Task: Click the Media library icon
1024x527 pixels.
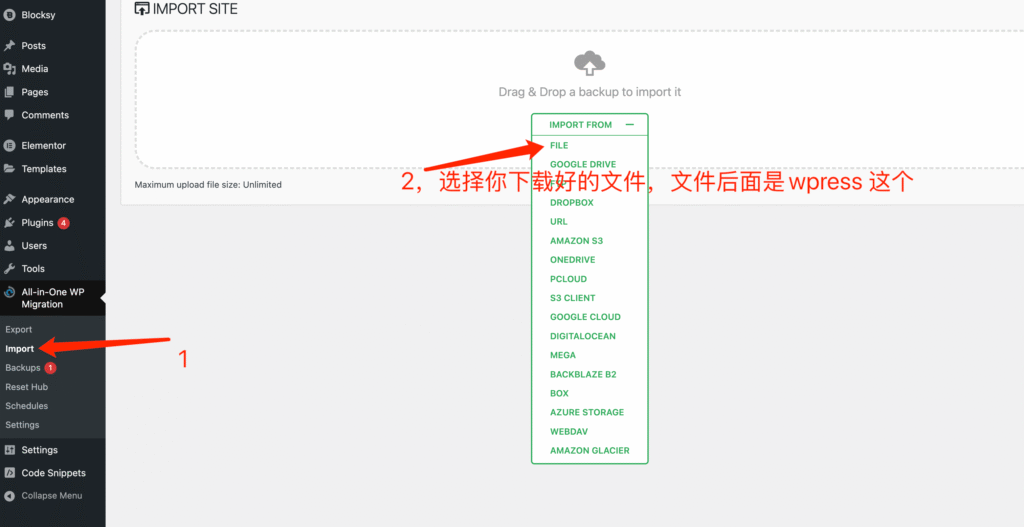Action: coord(9,69)
